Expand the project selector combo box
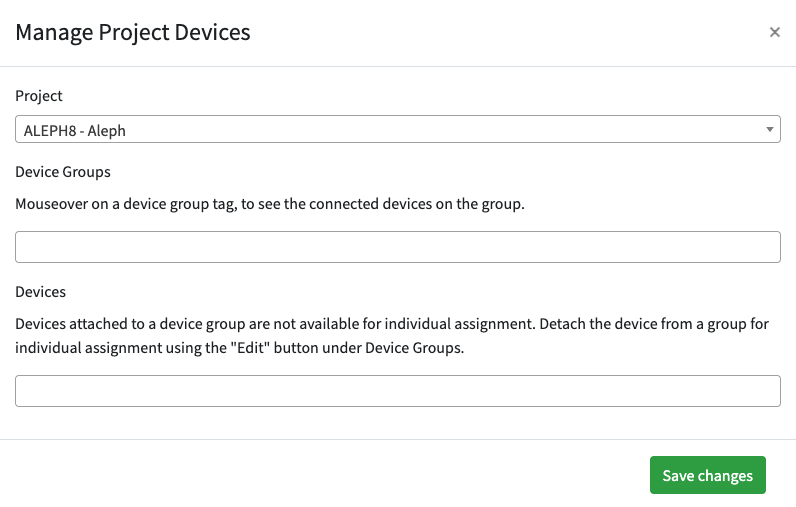The height and width of the screenshot is (507, 796). point(397,130)
